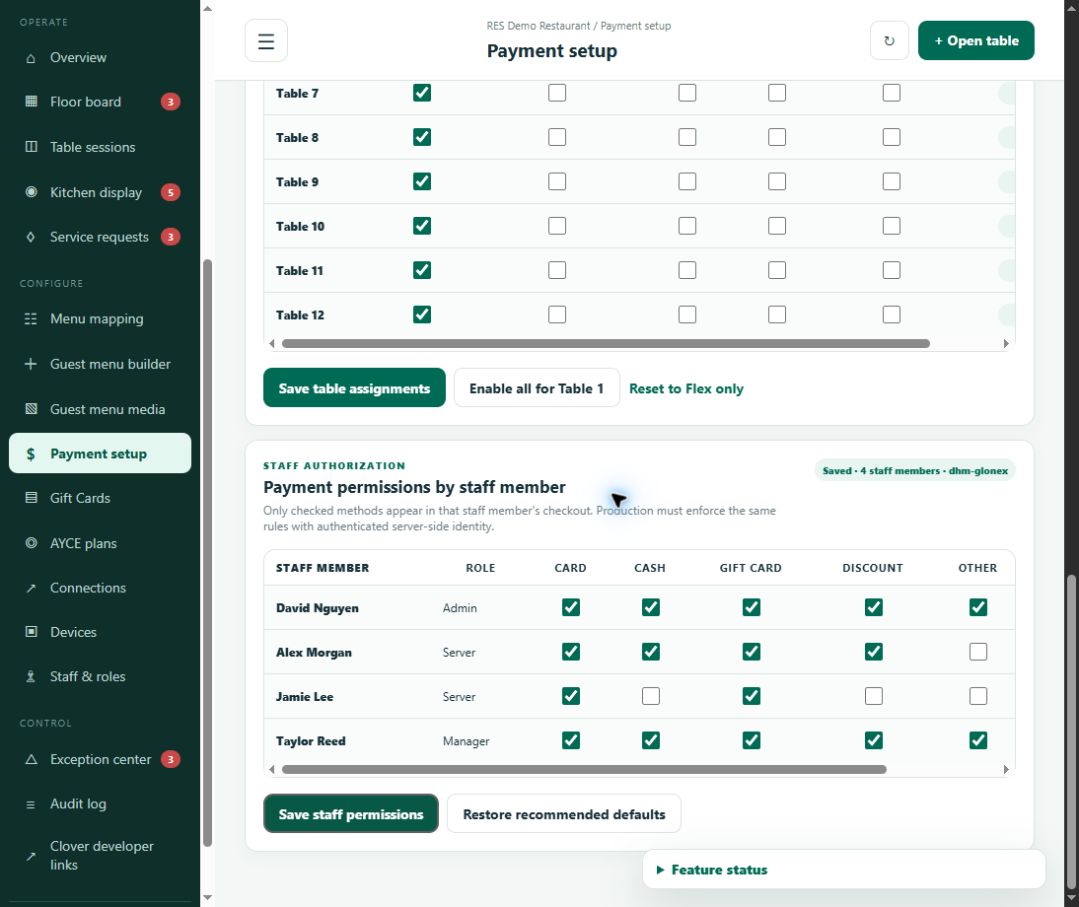1079x907 pixels.
Task: Disable Gift Card permission for Taylor Reed
Action: pos(751,740)
